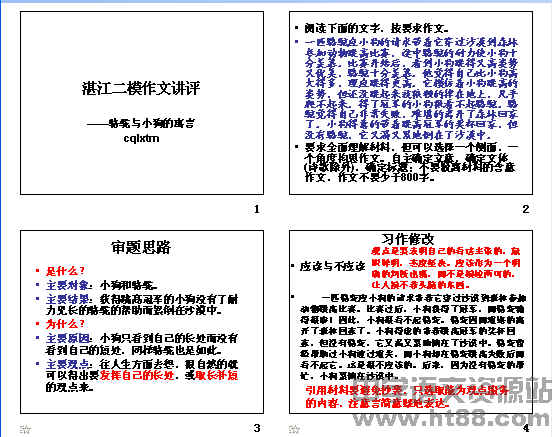Click blue label 主要观点 on slide 3
The height and width of the screenshot is (437, 552).
[68, 364]
